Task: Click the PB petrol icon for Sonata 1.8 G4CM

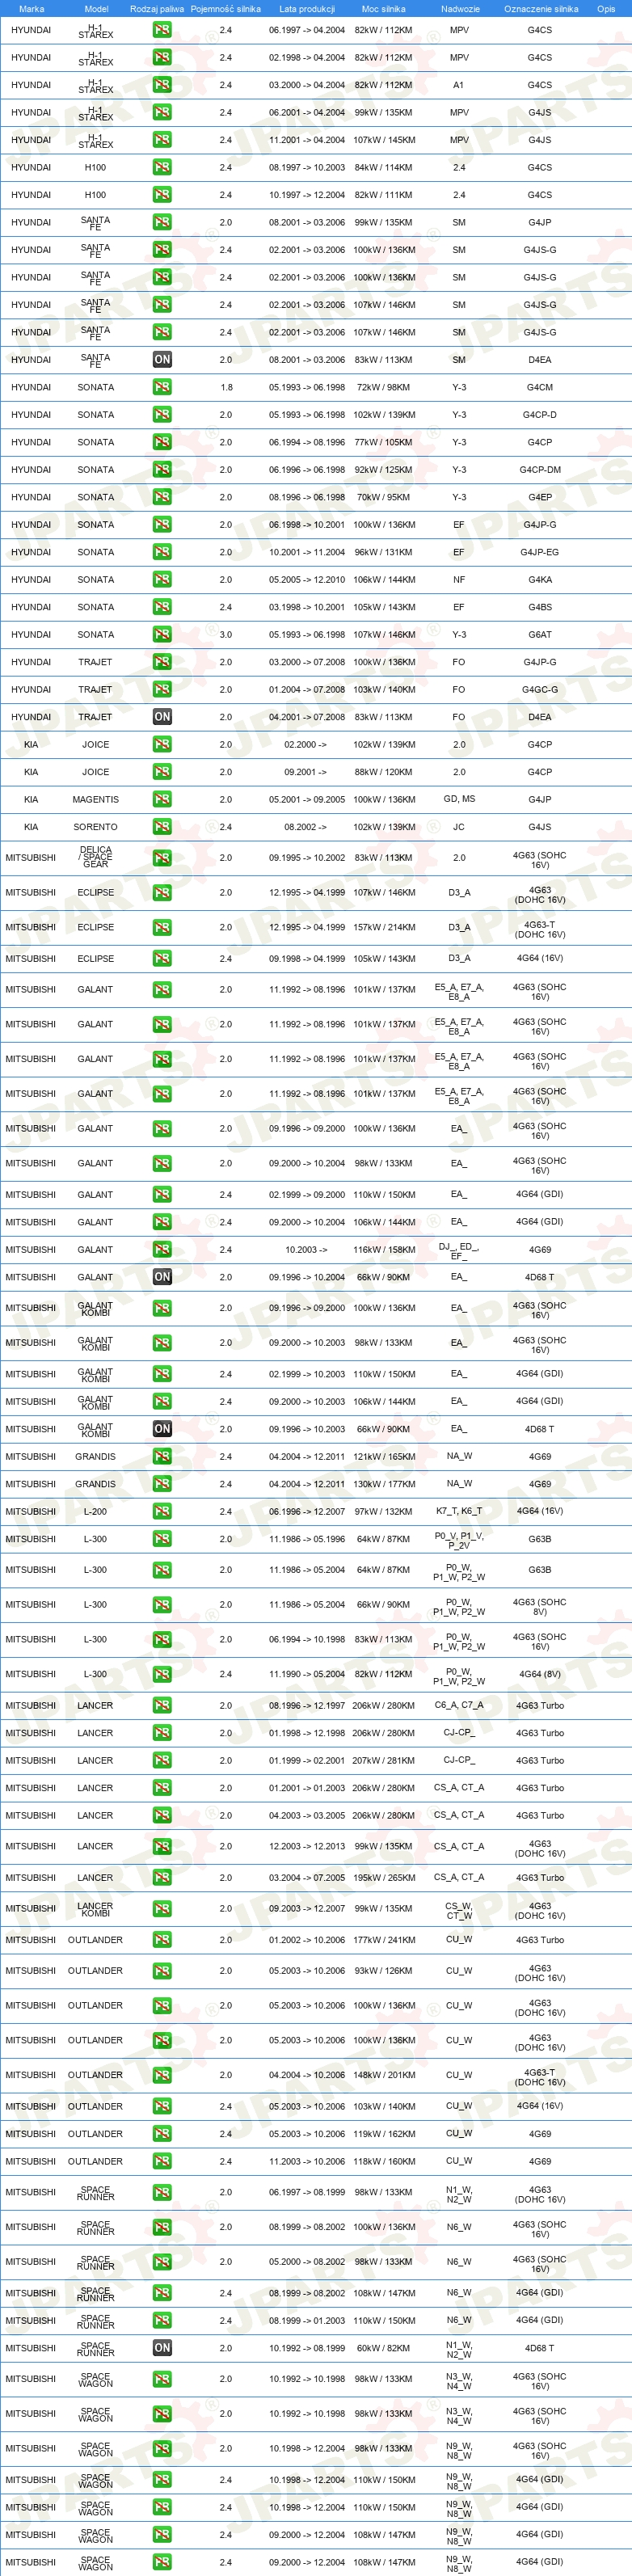Action: pos(162,387)
